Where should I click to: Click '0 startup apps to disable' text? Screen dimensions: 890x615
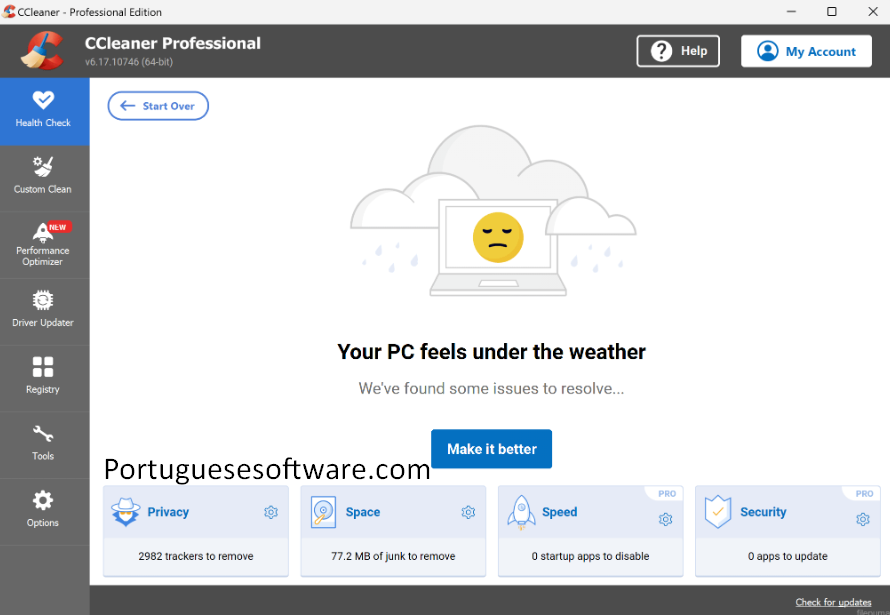point(590,557)
